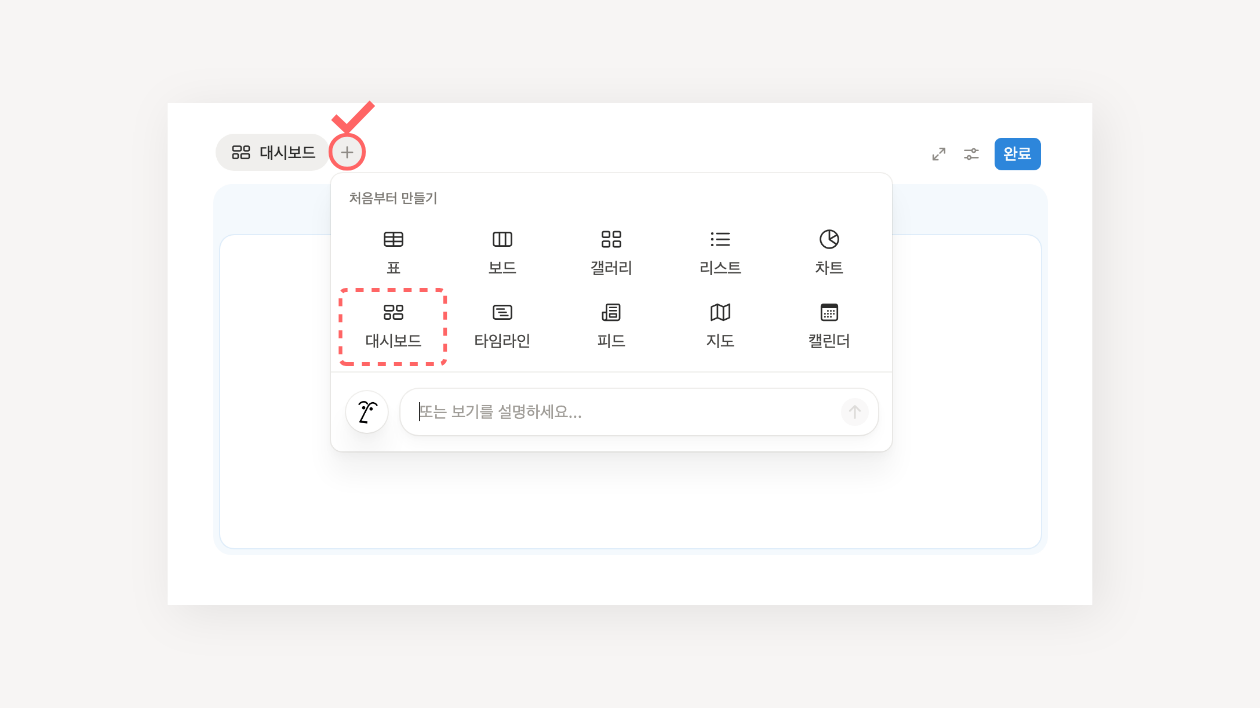
Task: Pick the 타임라인 (timeline) view icon
Action: tap(502, 313)
